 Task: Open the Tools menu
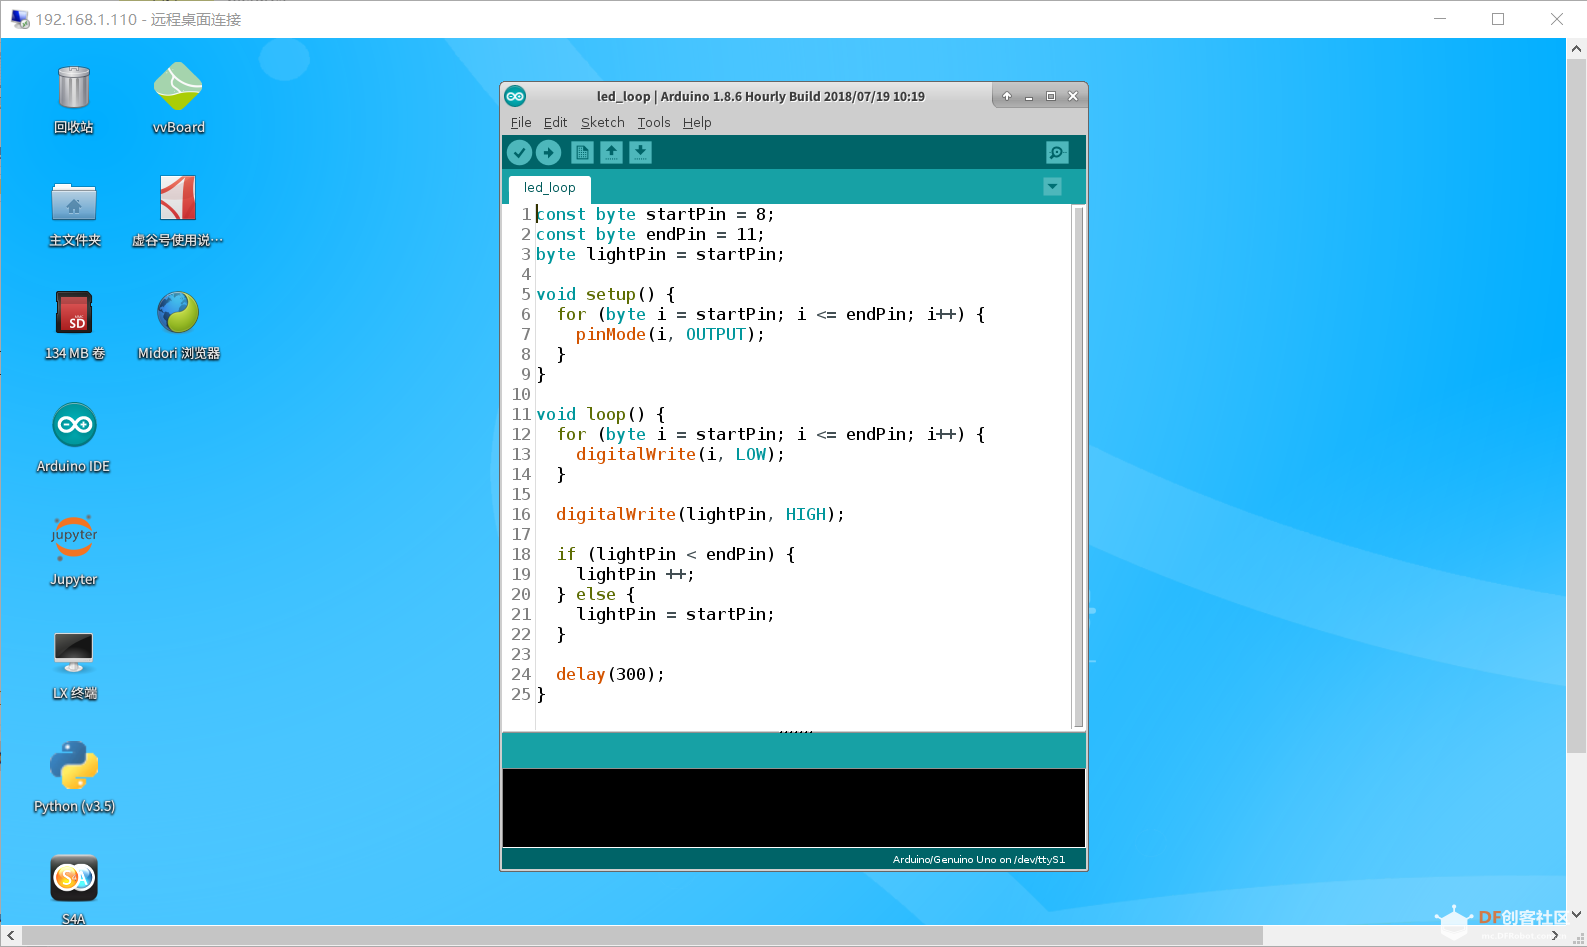pos(654,122)
